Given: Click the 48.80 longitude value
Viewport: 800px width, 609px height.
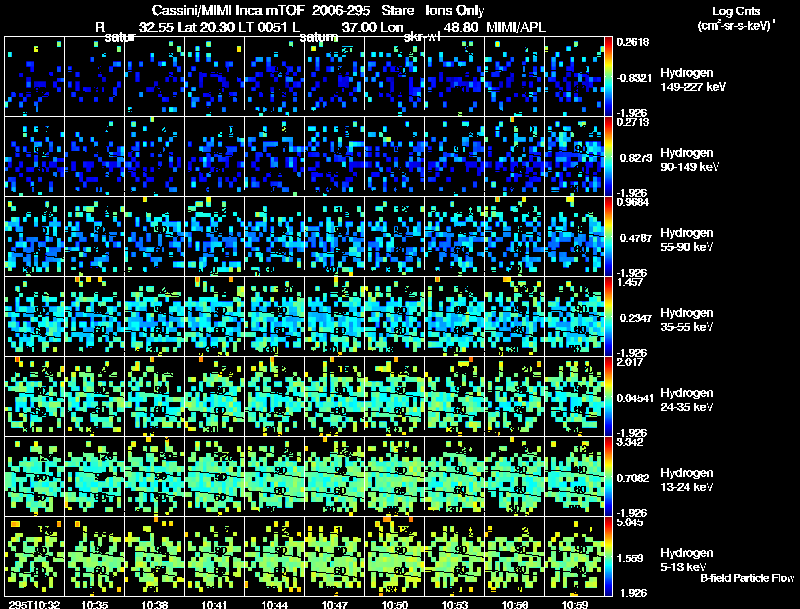Looking at the screenshot, I should [x=461, y=27].
